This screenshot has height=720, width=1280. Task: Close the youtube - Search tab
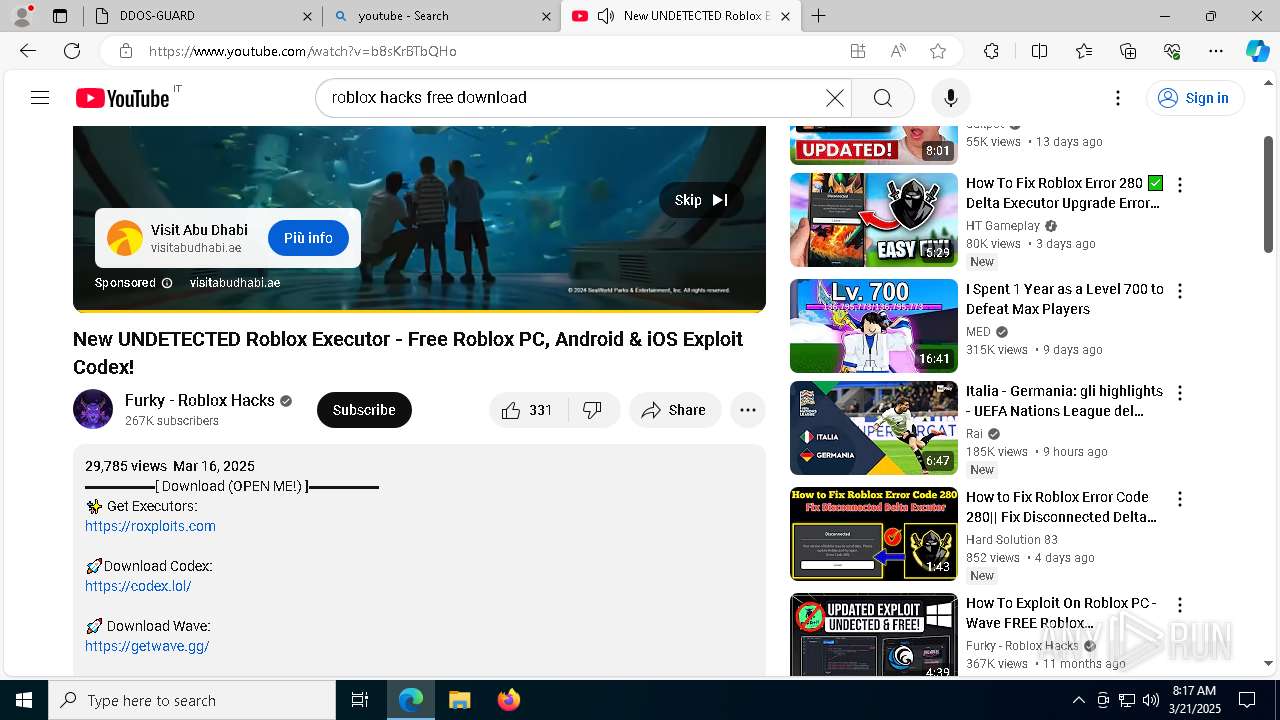546,16
